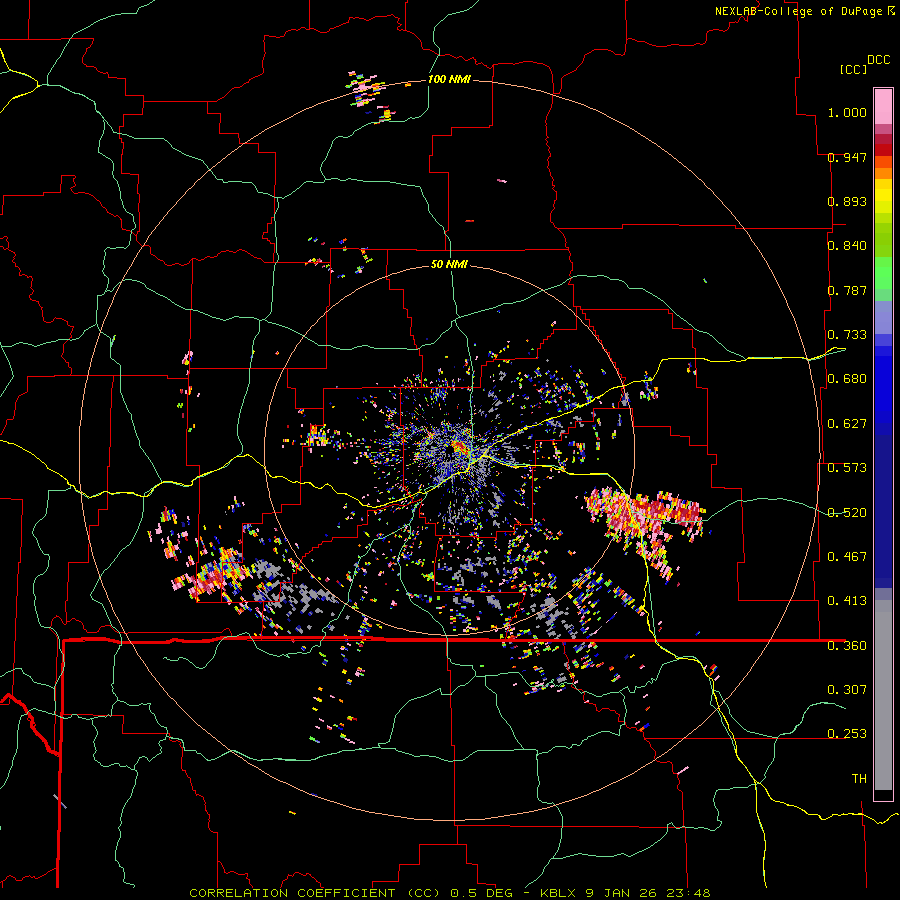
Task: Select the 0.520 scale value
Action: tap(847, 513)
